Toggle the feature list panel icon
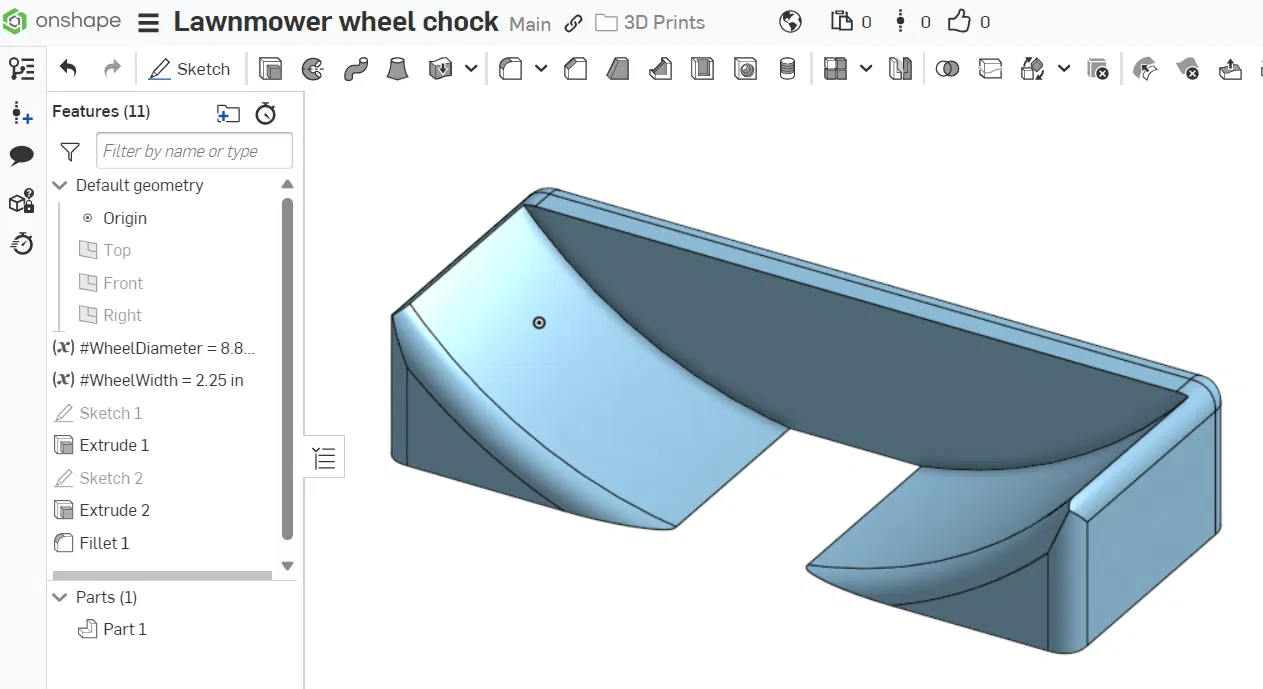The width and height of the screenshot is (1263, 689). (x=22, y=69)
